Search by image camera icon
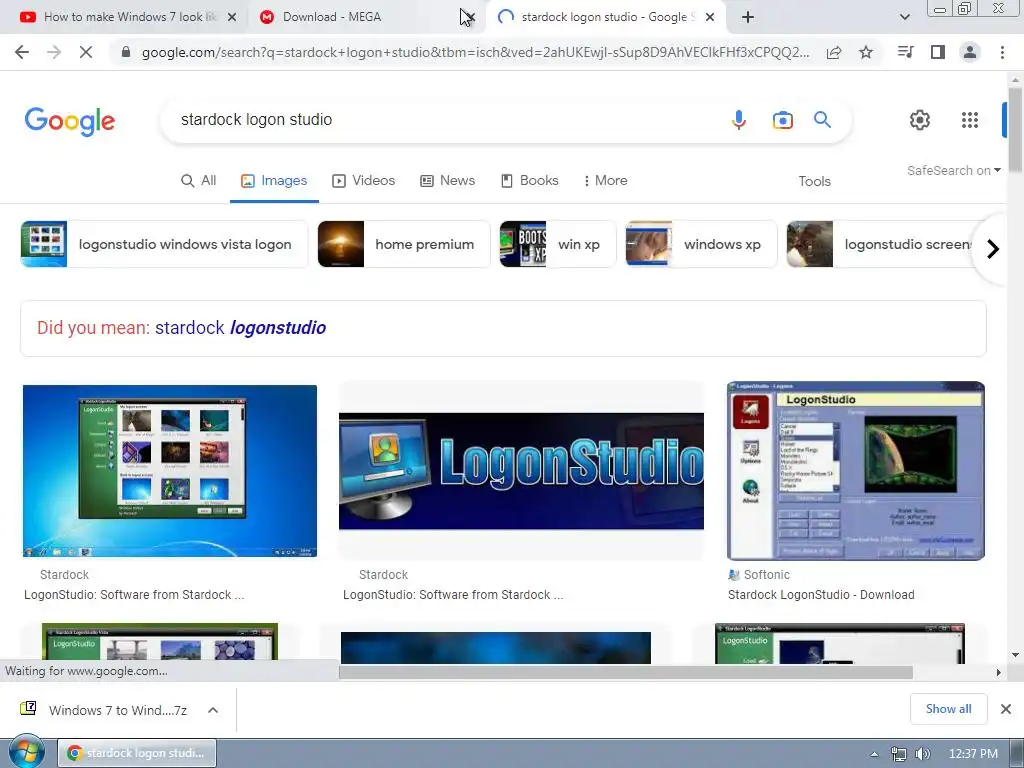The image size is (1024, 768). pyautogui.click(x=782, y=120)
